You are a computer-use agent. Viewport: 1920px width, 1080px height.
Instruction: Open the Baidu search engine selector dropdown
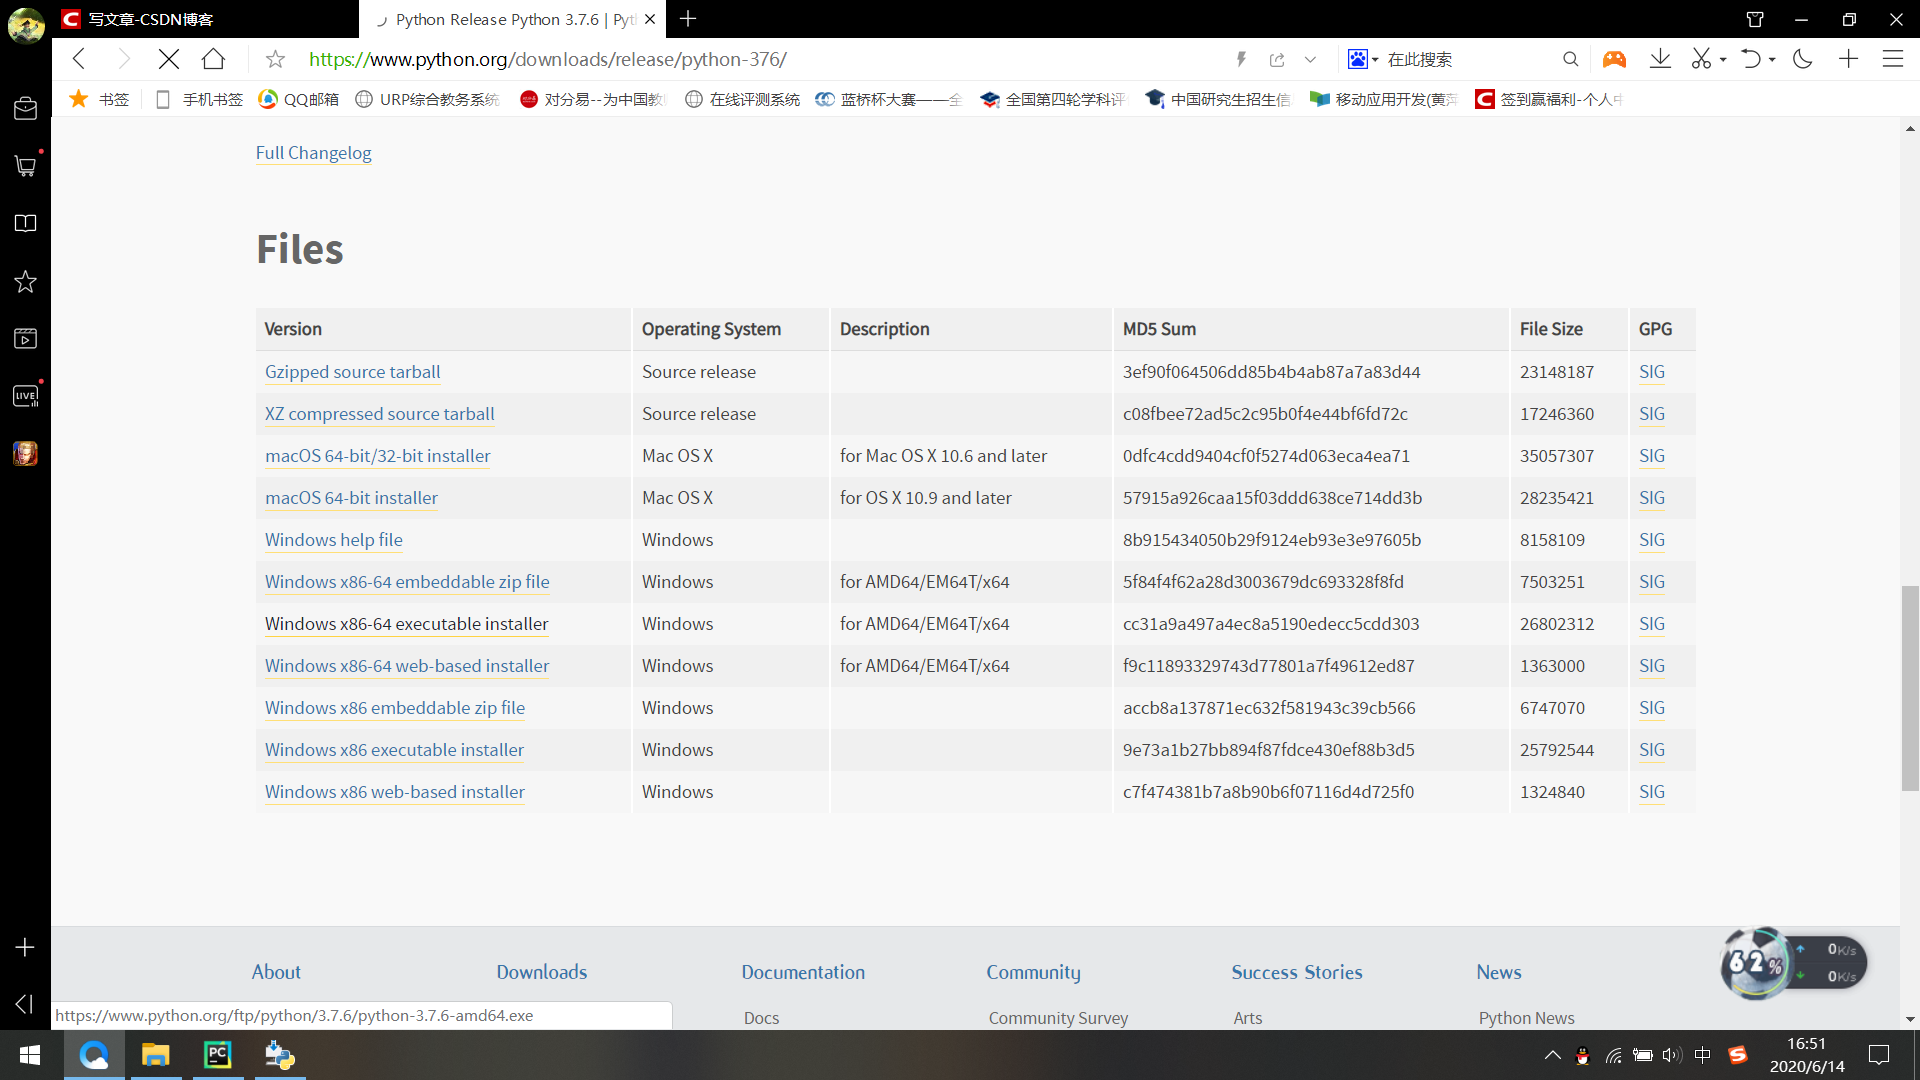[x=1362, y=59]
